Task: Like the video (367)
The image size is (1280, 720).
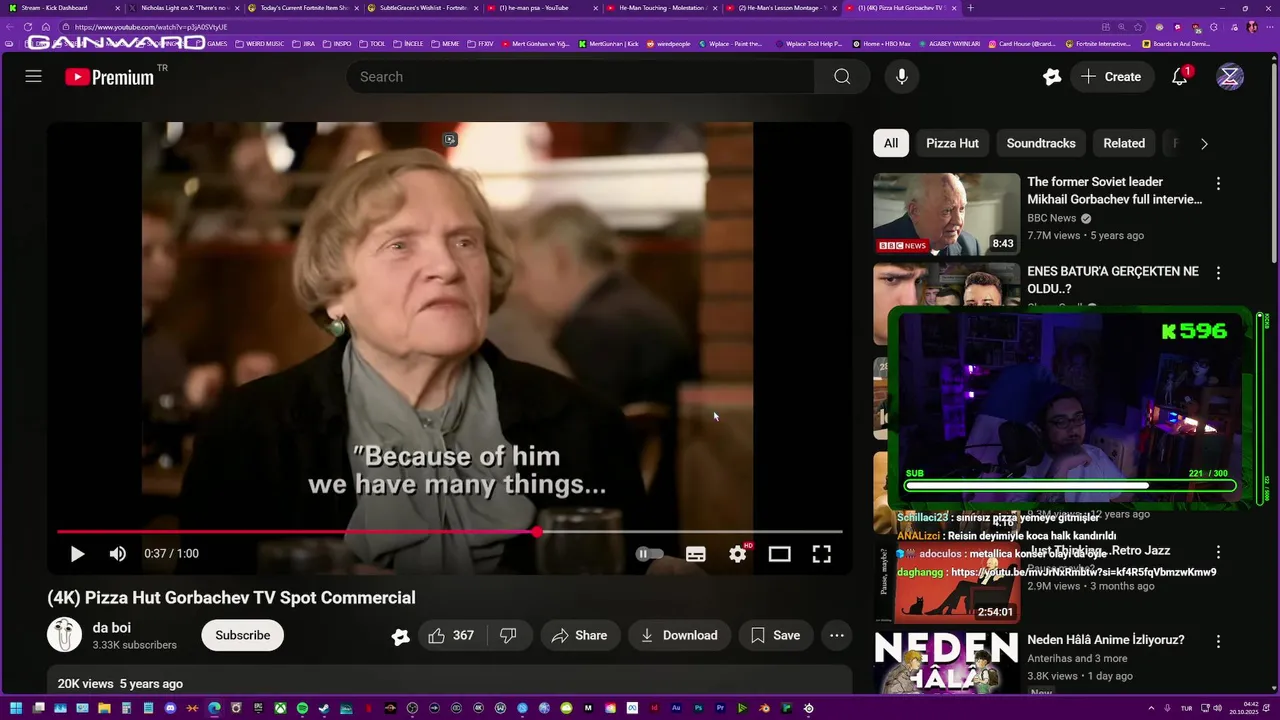Action: click(x=450, y=635)
